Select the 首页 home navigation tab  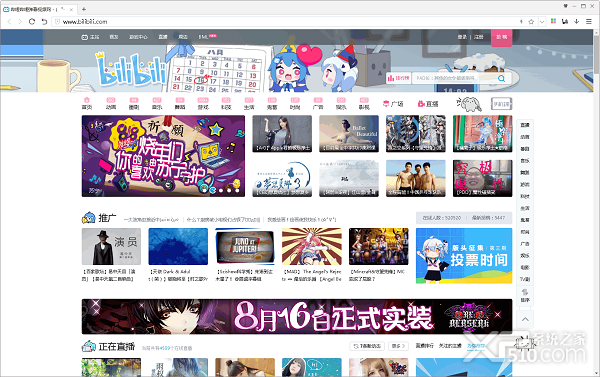point(87,104)
